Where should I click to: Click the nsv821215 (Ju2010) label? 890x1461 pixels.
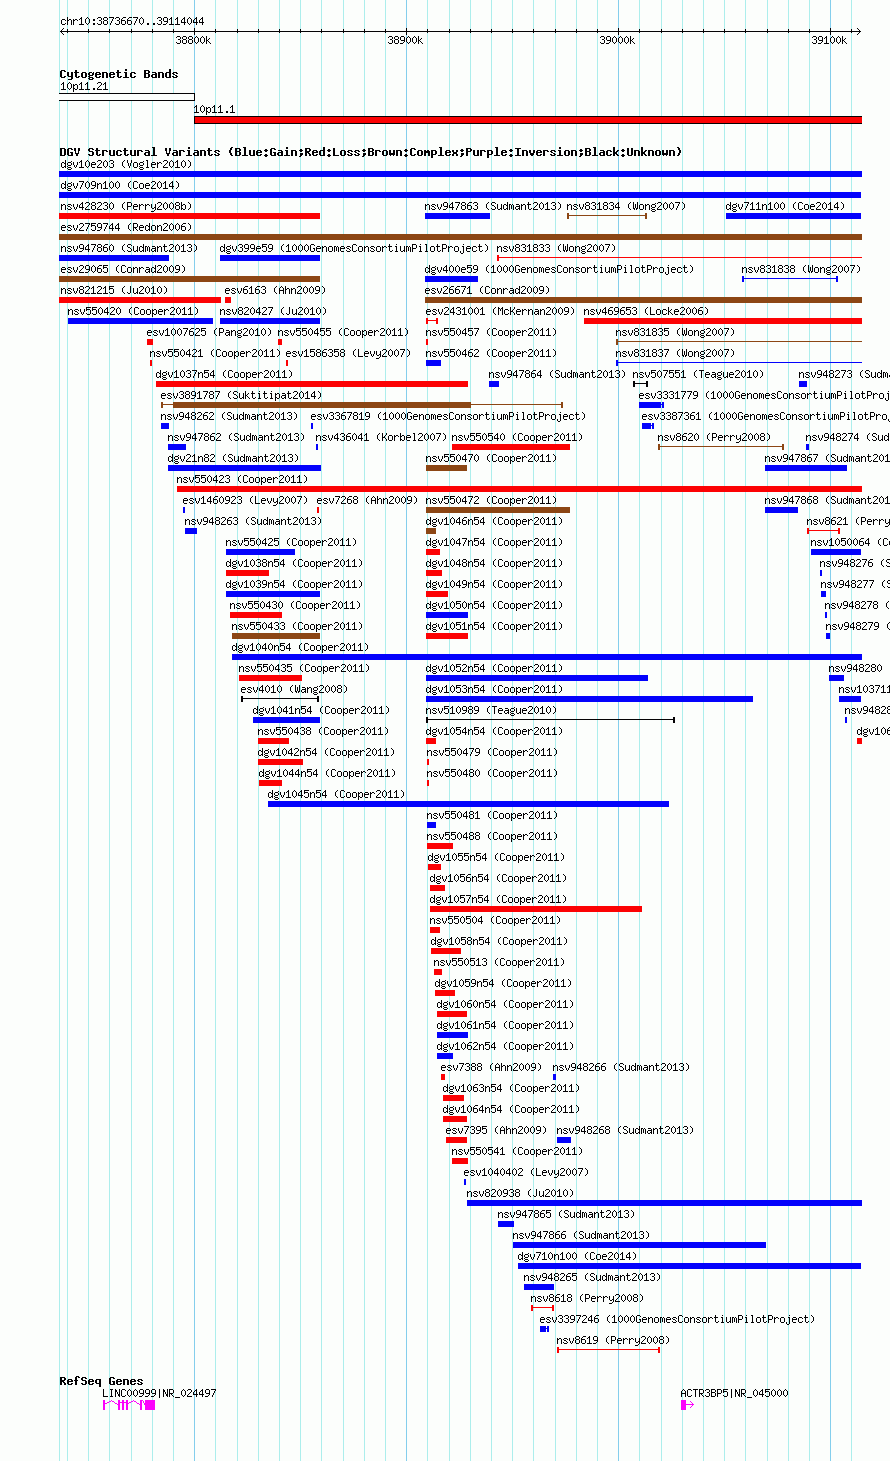pyautogui.click(x=114, y=290)
